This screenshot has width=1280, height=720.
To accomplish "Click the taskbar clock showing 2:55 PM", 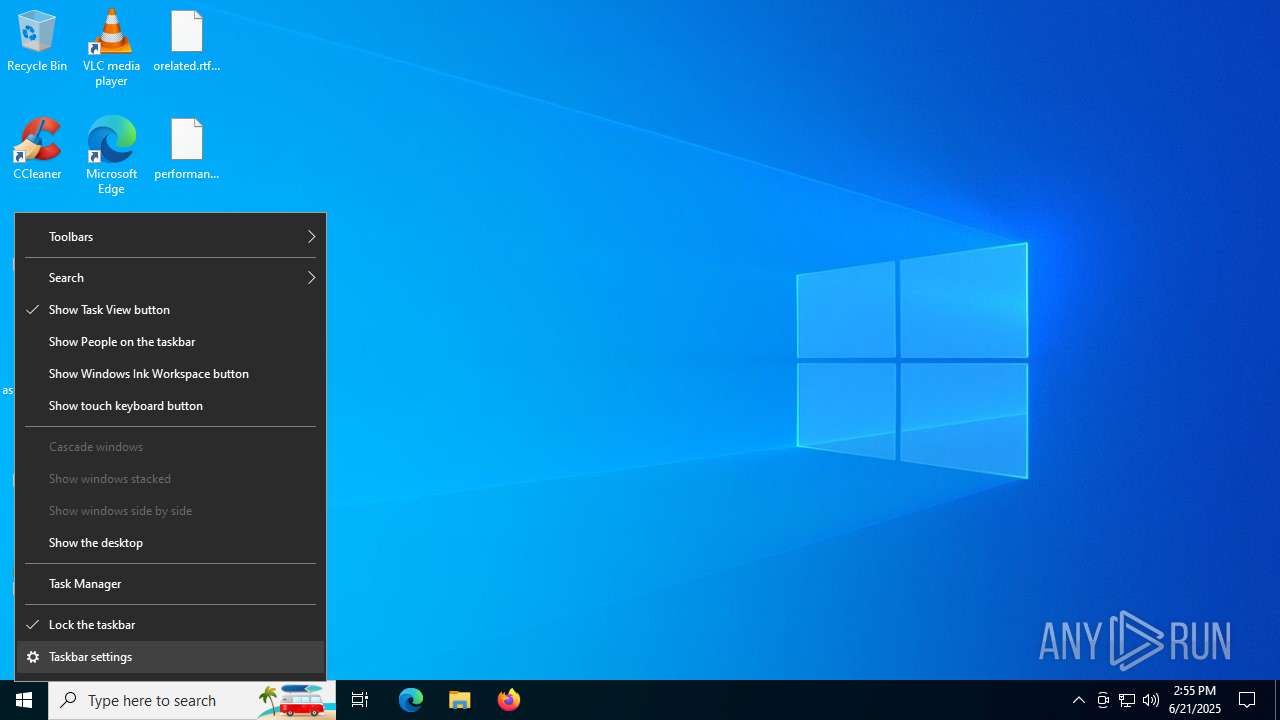I will point(1195,700).
